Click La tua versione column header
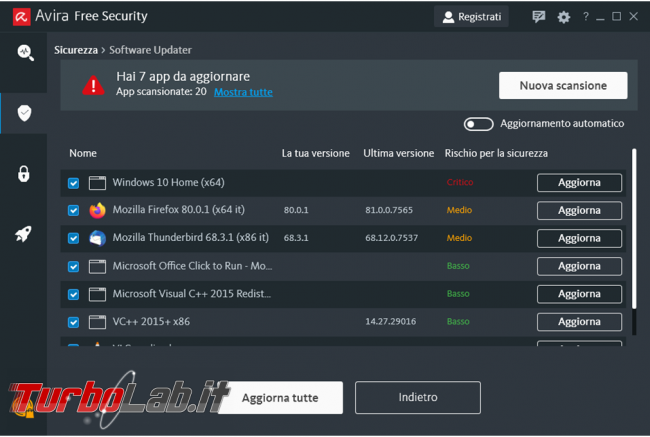 coord(315,153)
